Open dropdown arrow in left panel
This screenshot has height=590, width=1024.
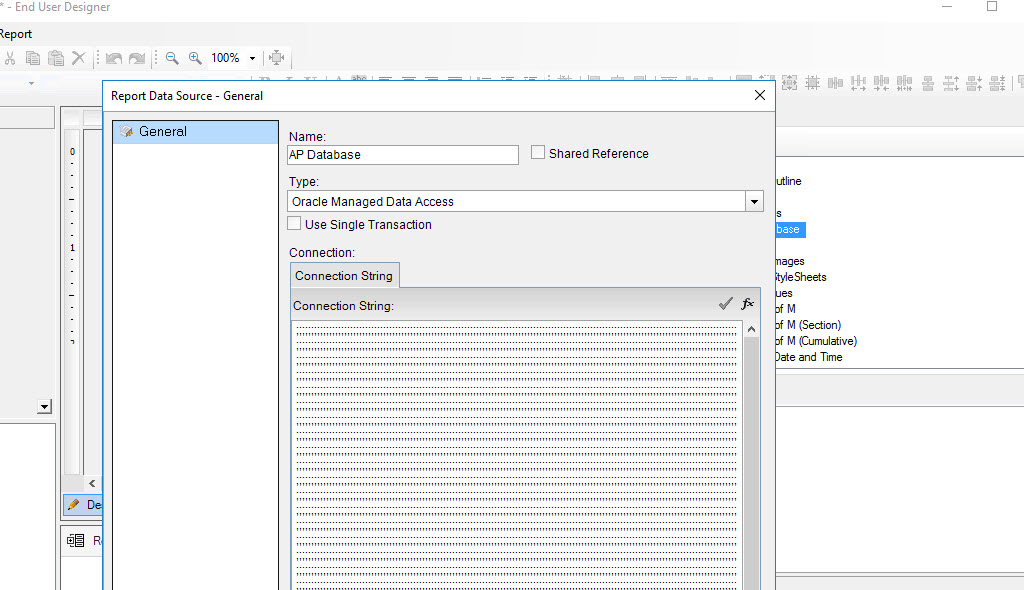44,407
